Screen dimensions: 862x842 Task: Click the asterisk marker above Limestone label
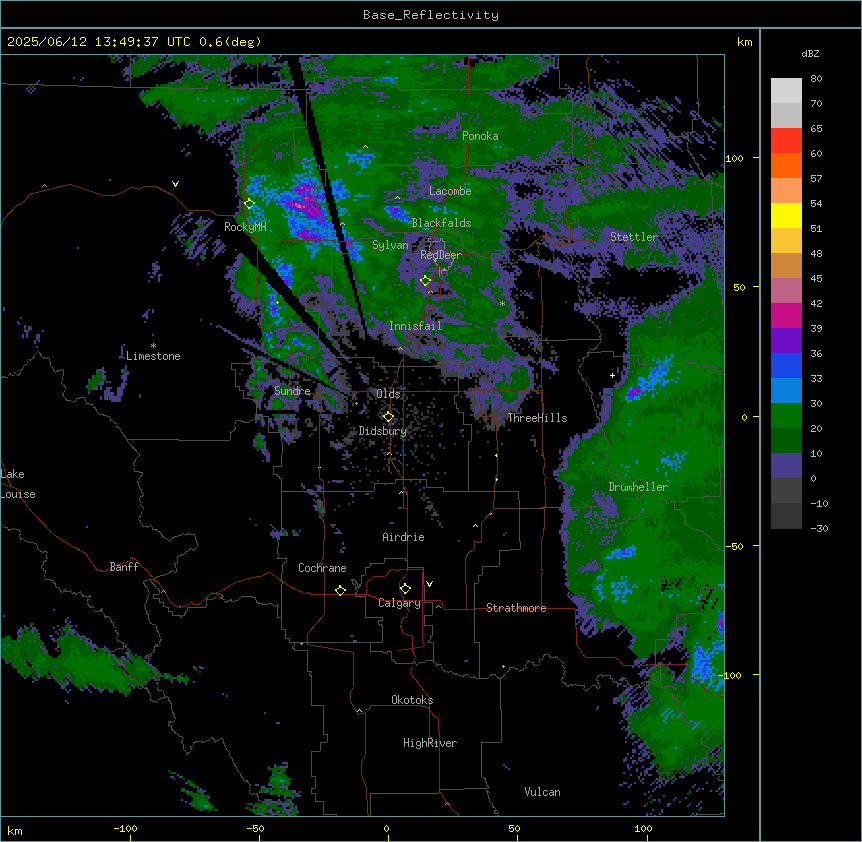pos(153,346)
